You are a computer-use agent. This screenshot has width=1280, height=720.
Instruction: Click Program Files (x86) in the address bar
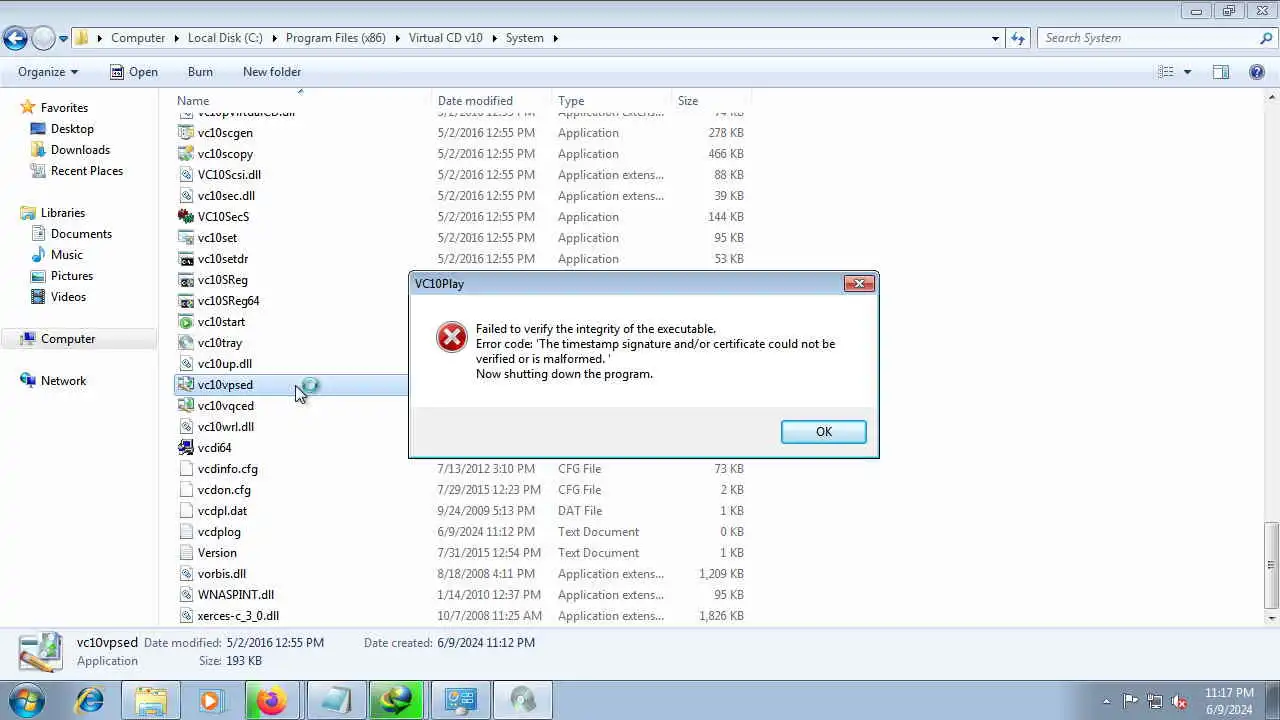335,38
